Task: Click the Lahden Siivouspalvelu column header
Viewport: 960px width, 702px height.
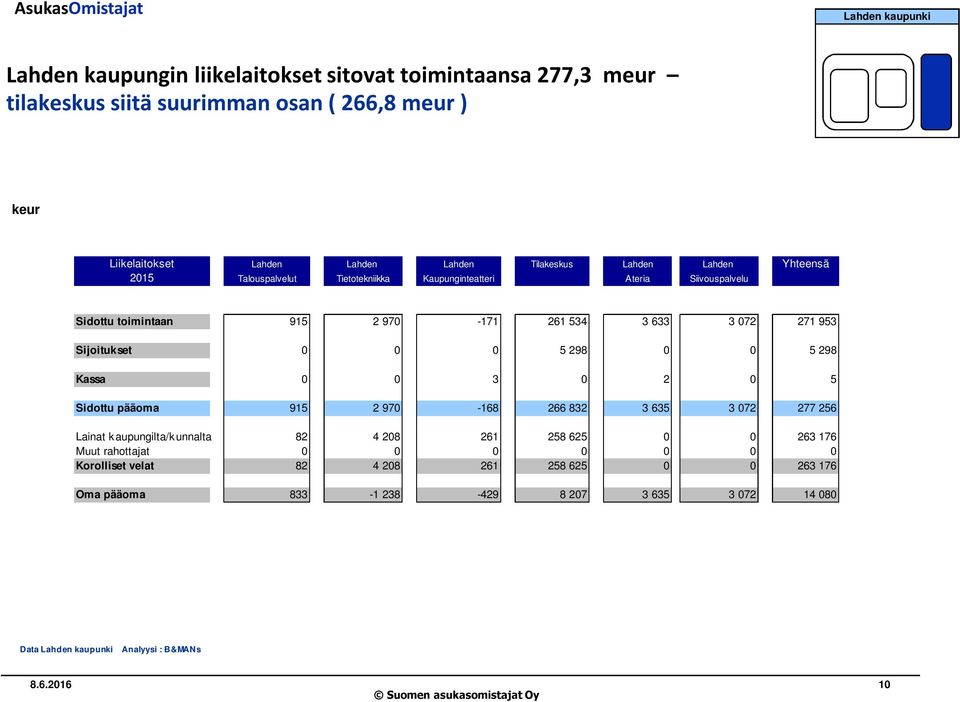Action: click(719, 271)
